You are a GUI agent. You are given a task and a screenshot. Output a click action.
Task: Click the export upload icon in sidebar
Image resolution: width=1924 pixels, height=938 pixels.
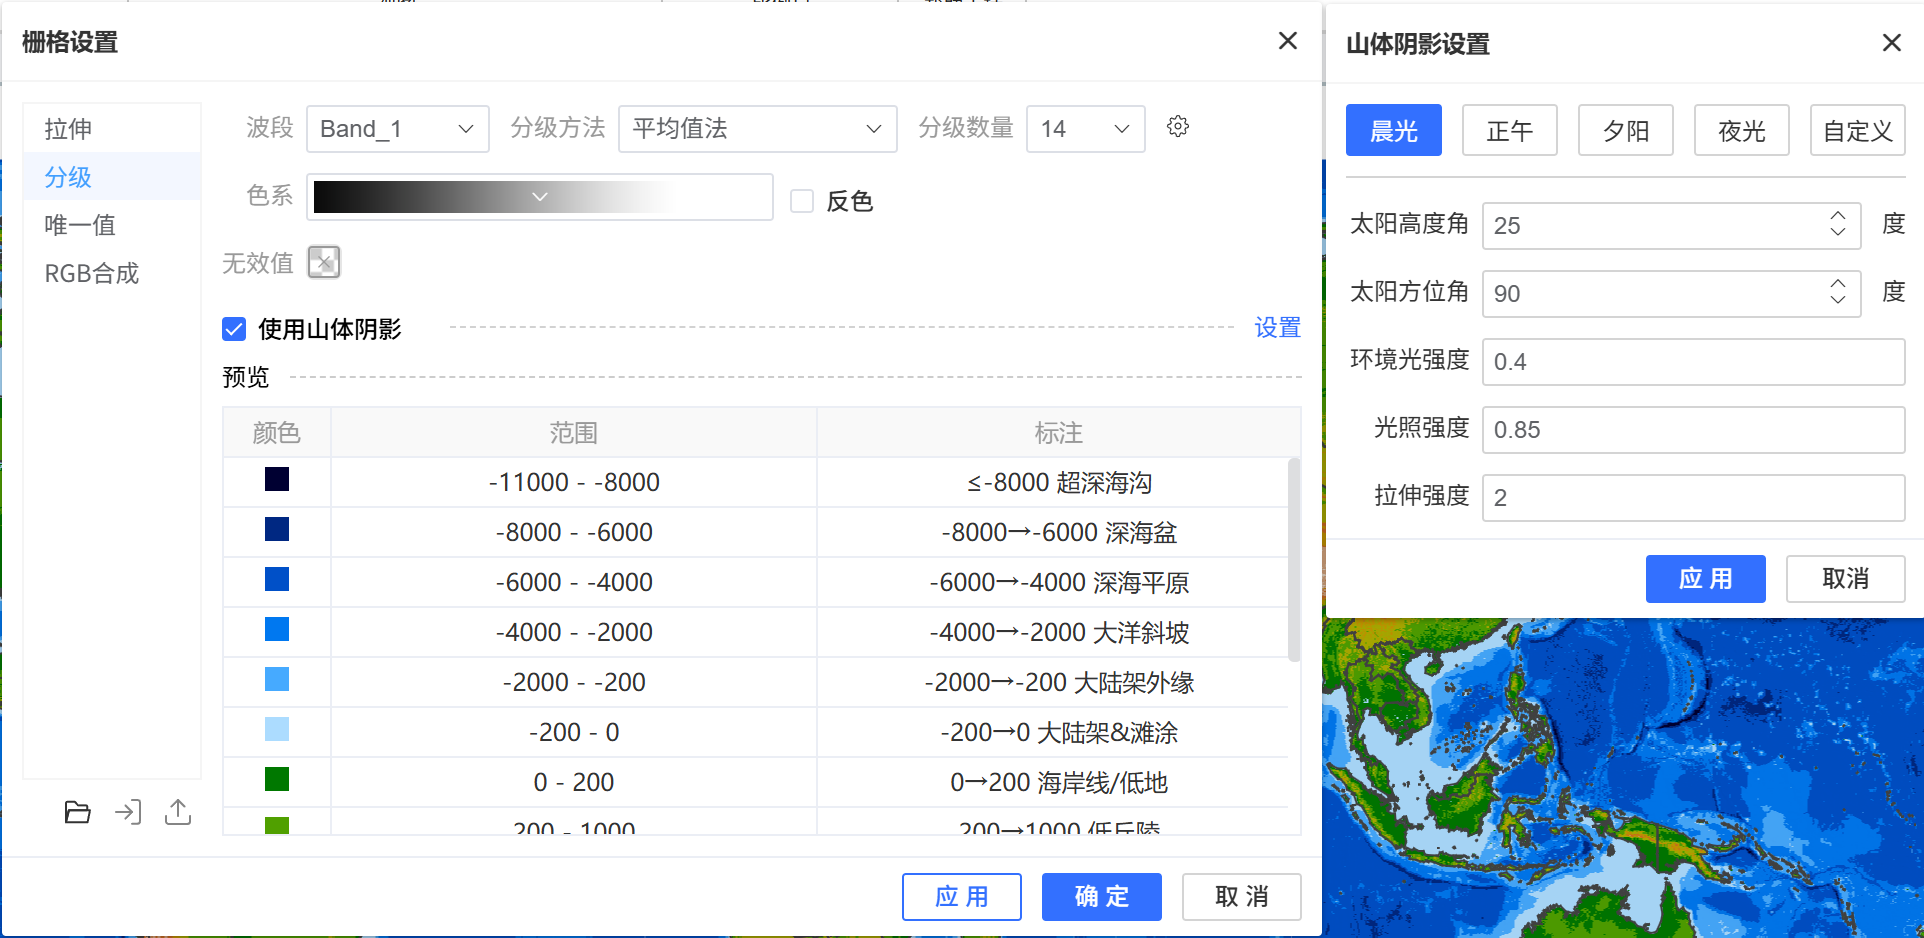pyautogui.click(x=178, y=812)
